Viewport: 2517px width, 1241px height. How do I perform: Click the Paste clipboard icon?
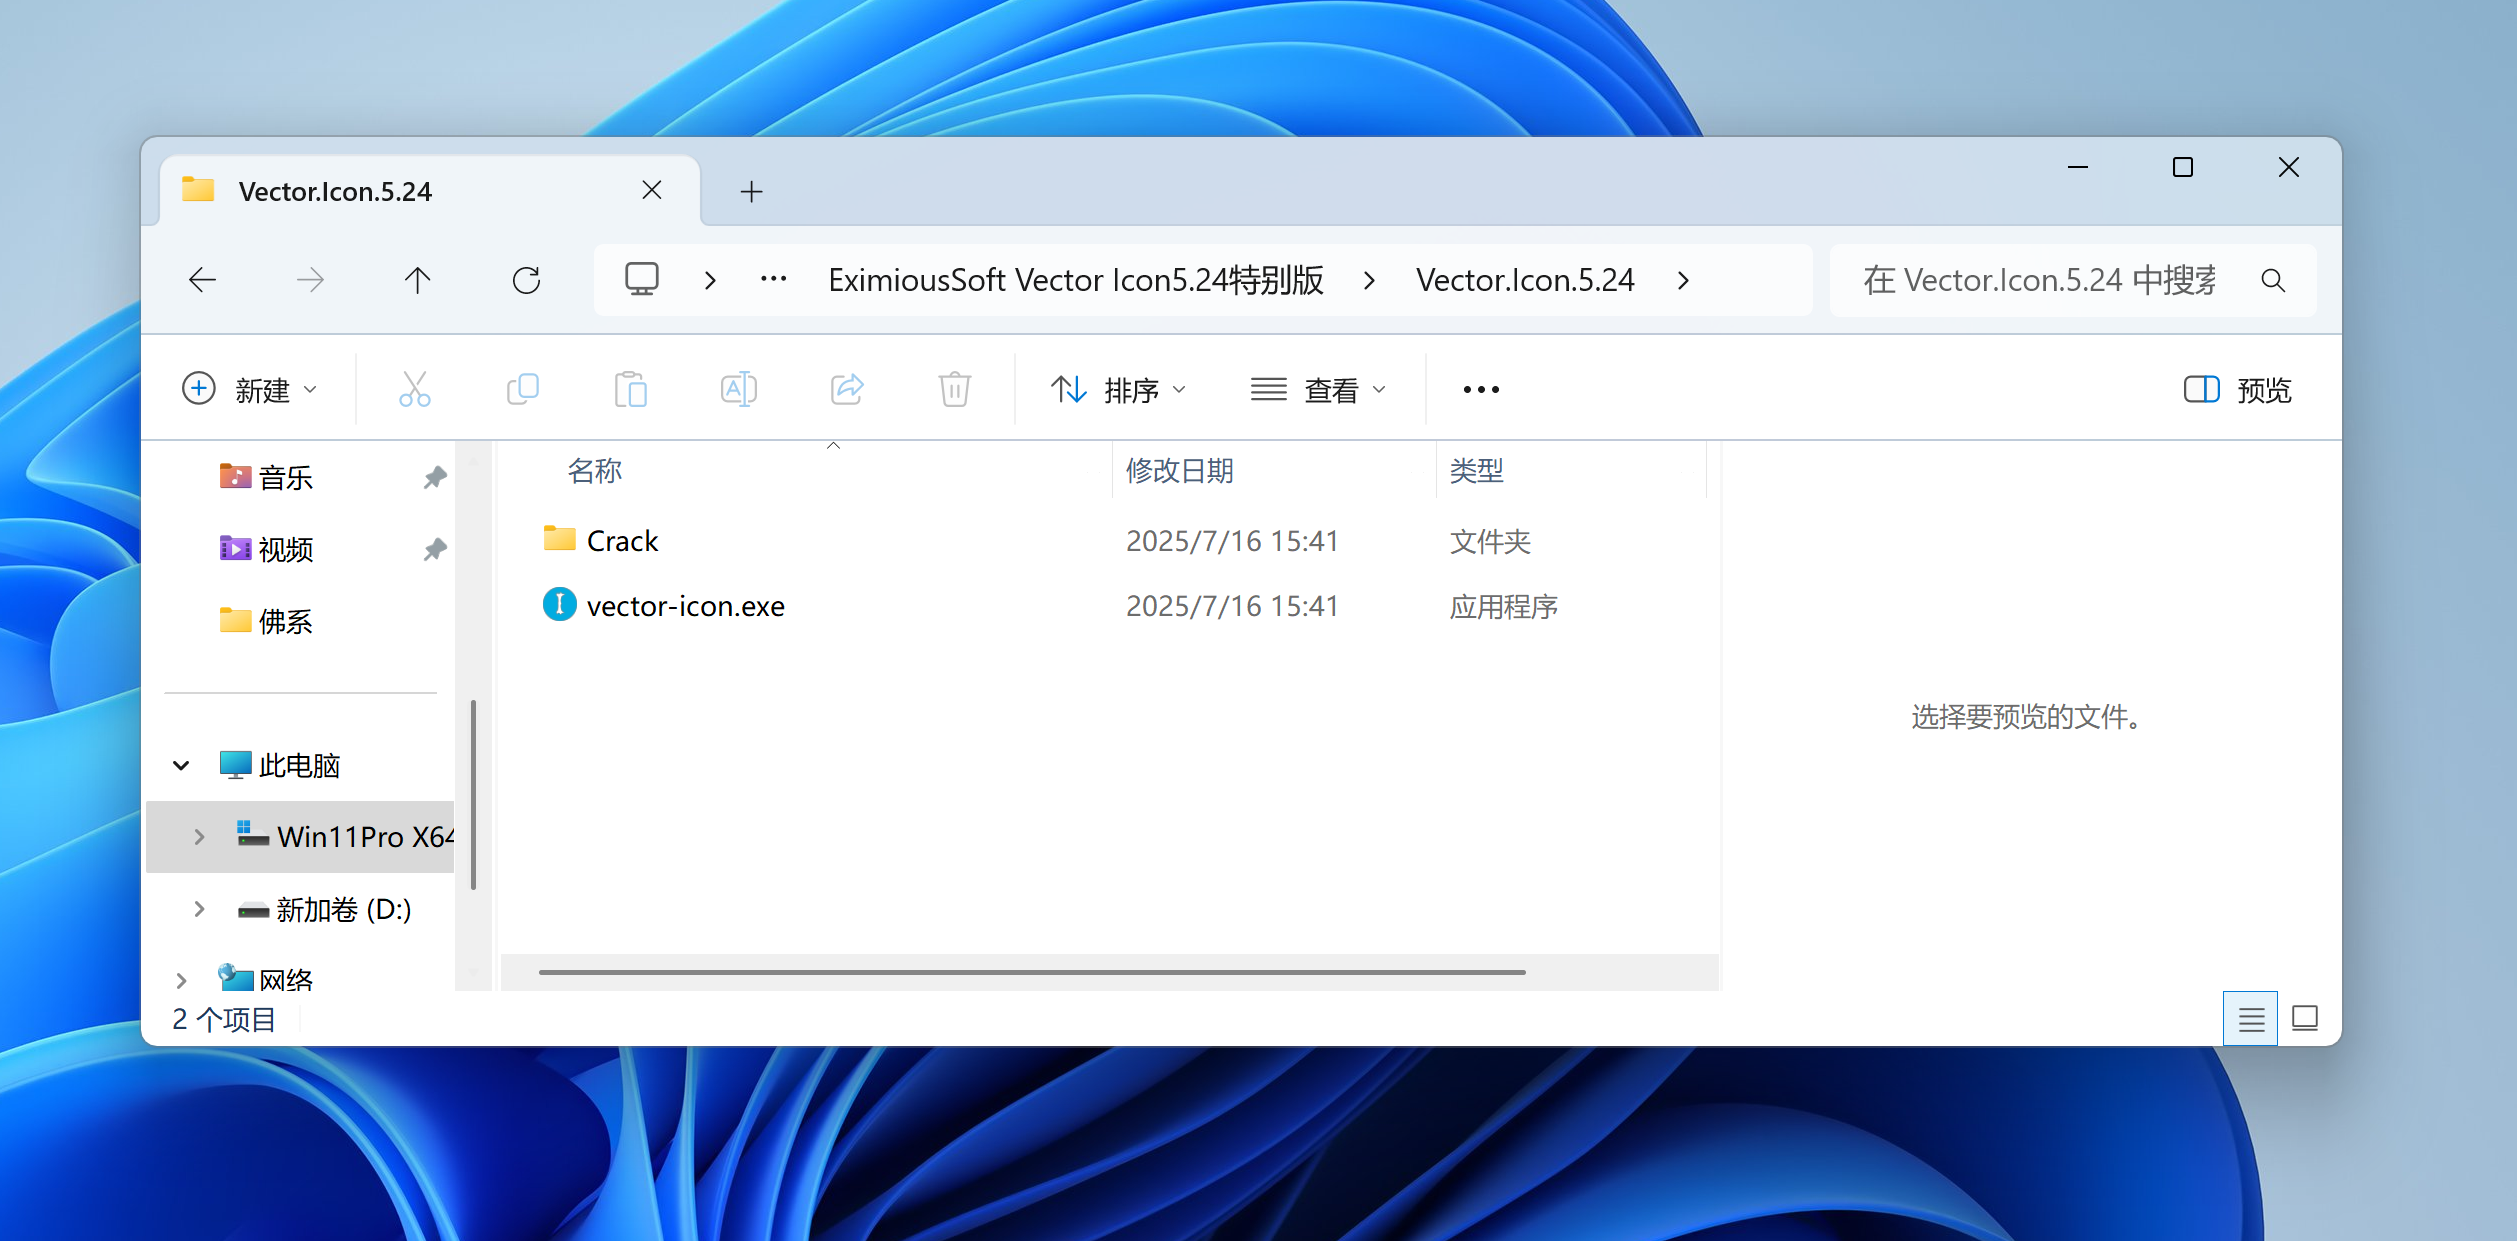(x=630, y=389)
